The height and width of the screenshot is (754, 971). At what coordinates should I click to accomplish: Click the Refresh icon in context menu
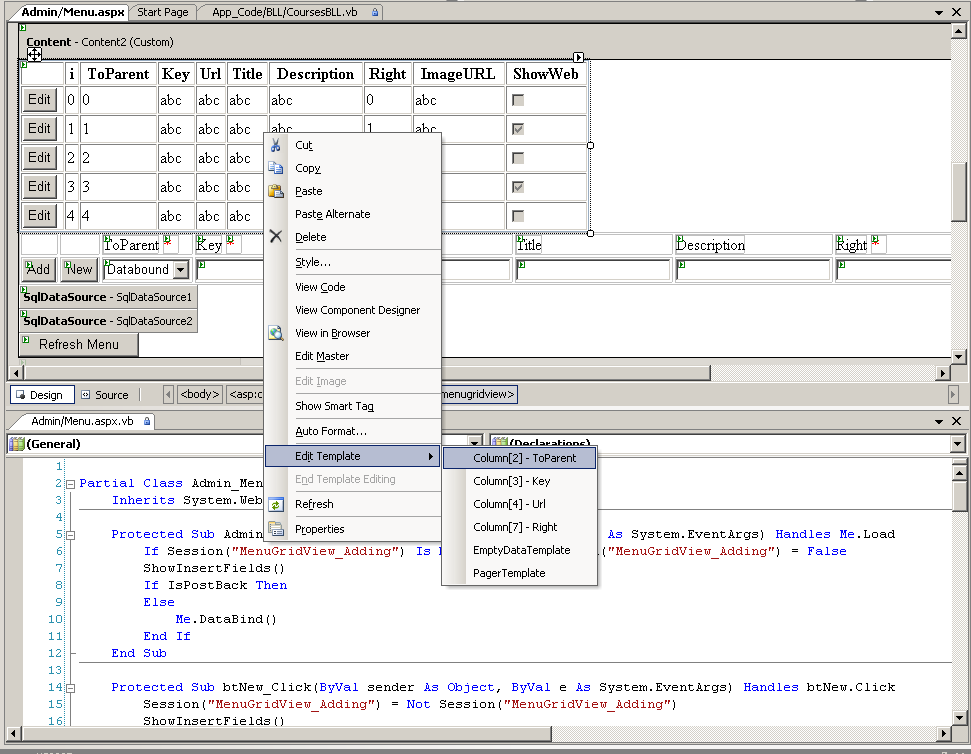click(277, 504)
